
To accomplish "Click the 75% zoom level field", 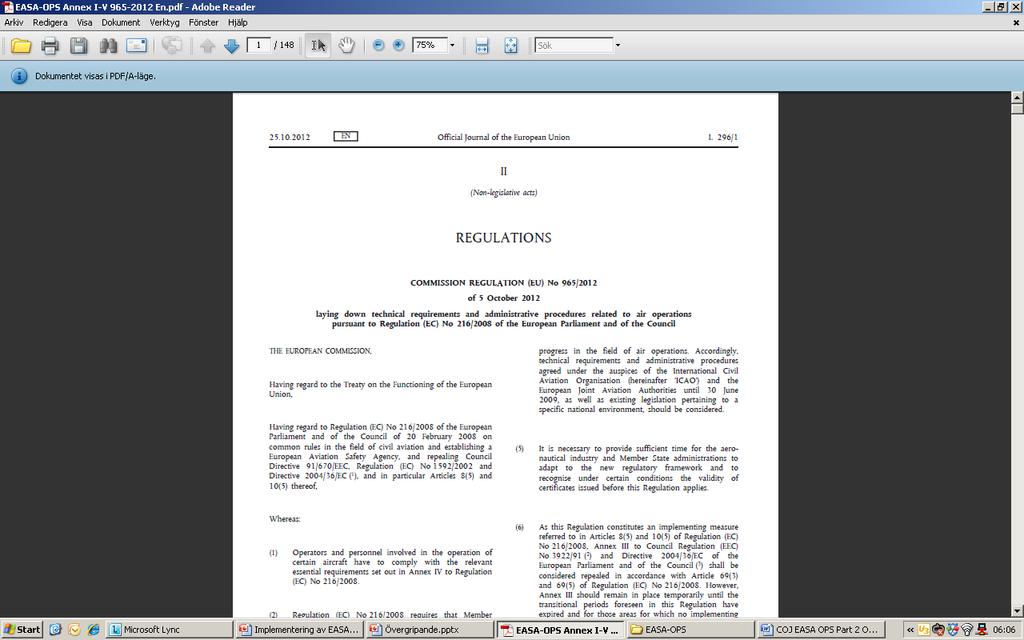I will [430, 45].
